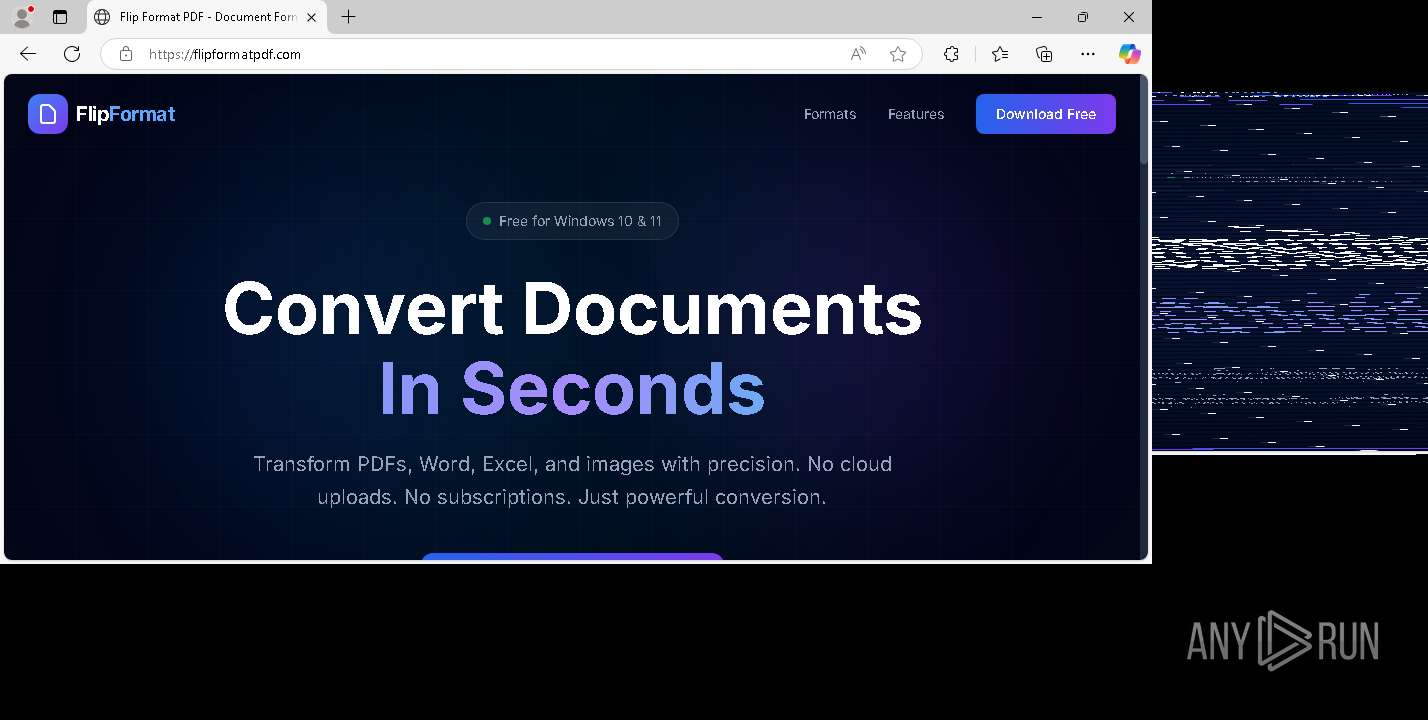Open Features navigation link

[916, 114]
